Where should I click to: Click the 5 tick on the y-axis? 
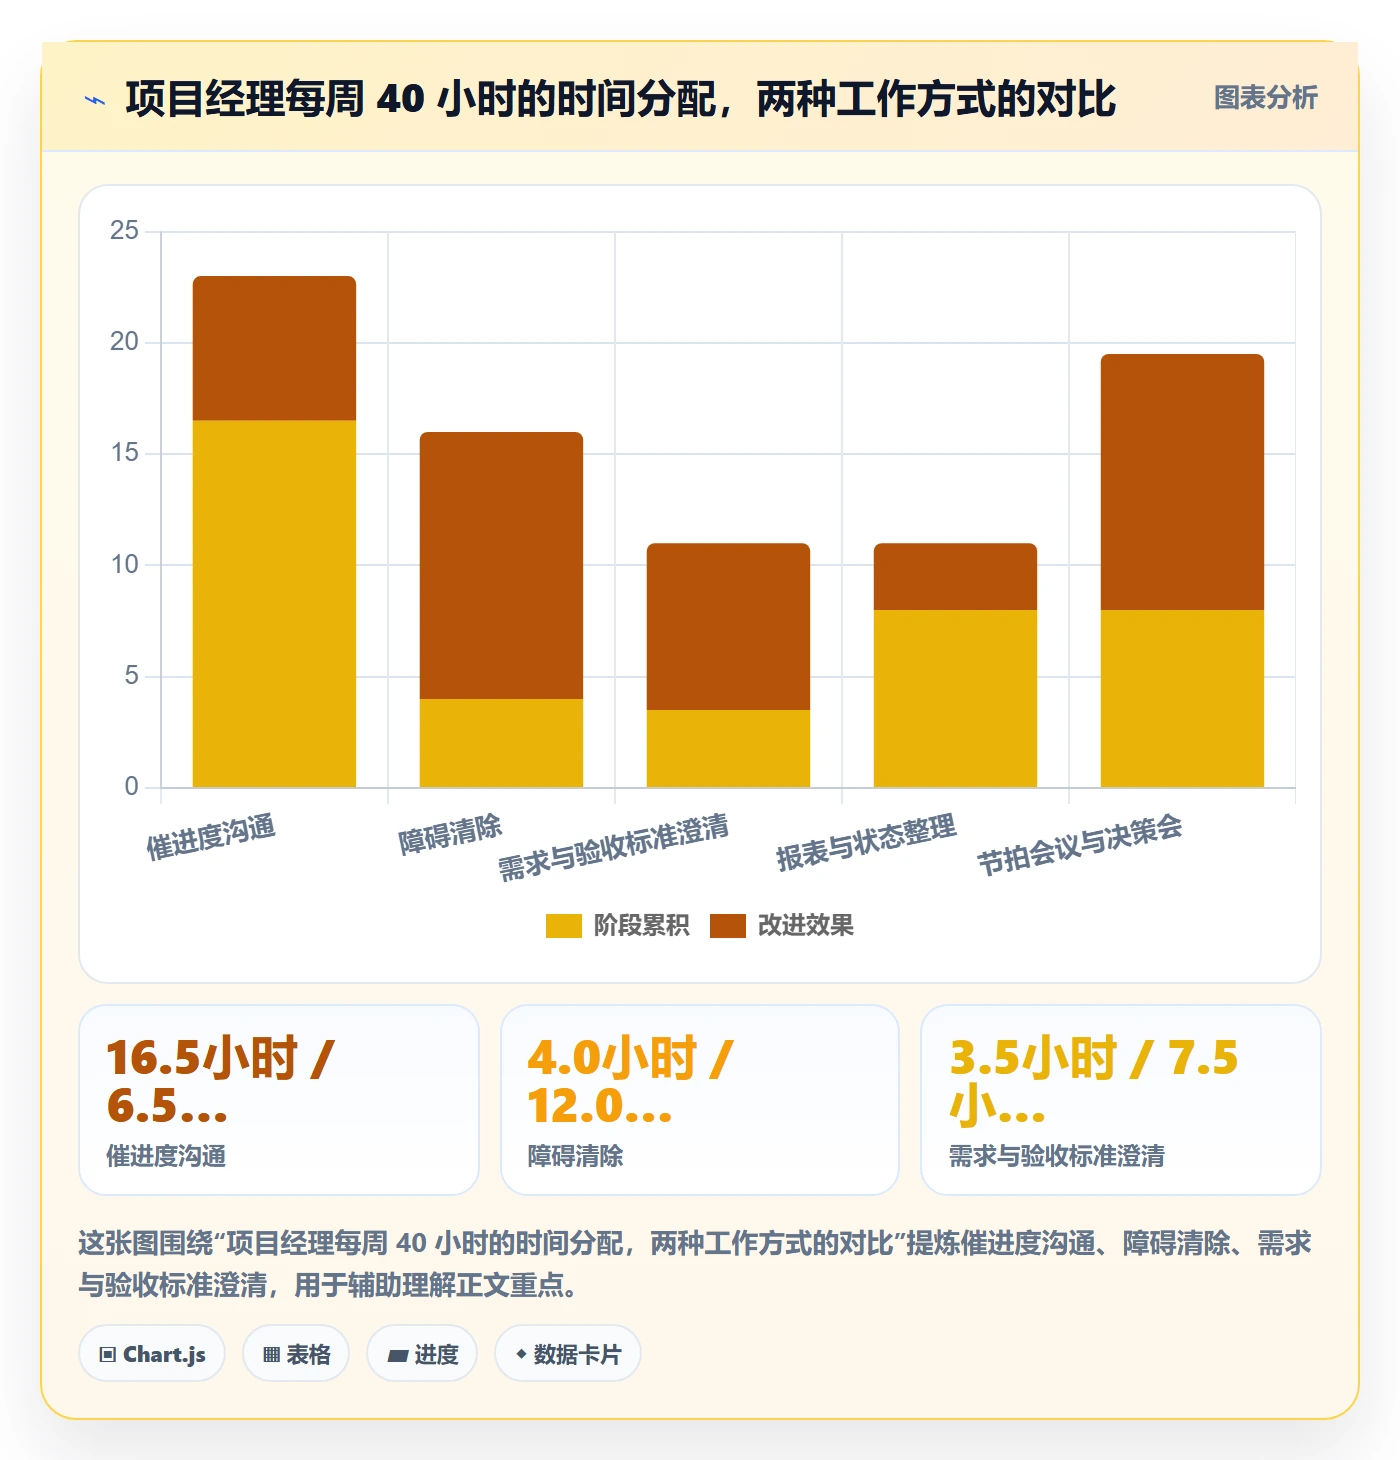(132, 676)
